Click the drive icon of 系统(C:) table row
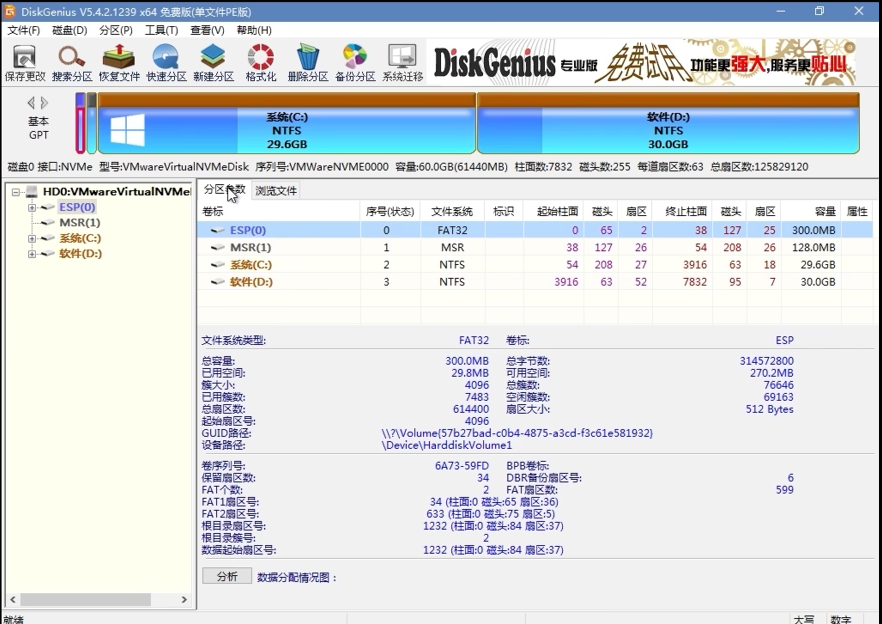This screenshot has height=624, width=882. pyautogui.click(x=217, y=265)
